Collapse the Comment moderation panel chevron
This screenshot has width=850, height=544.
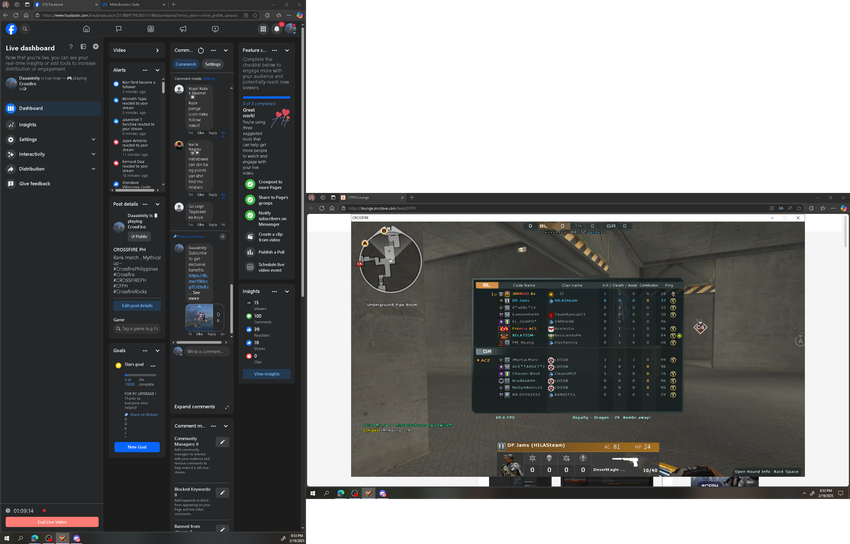tap(226, 426)
